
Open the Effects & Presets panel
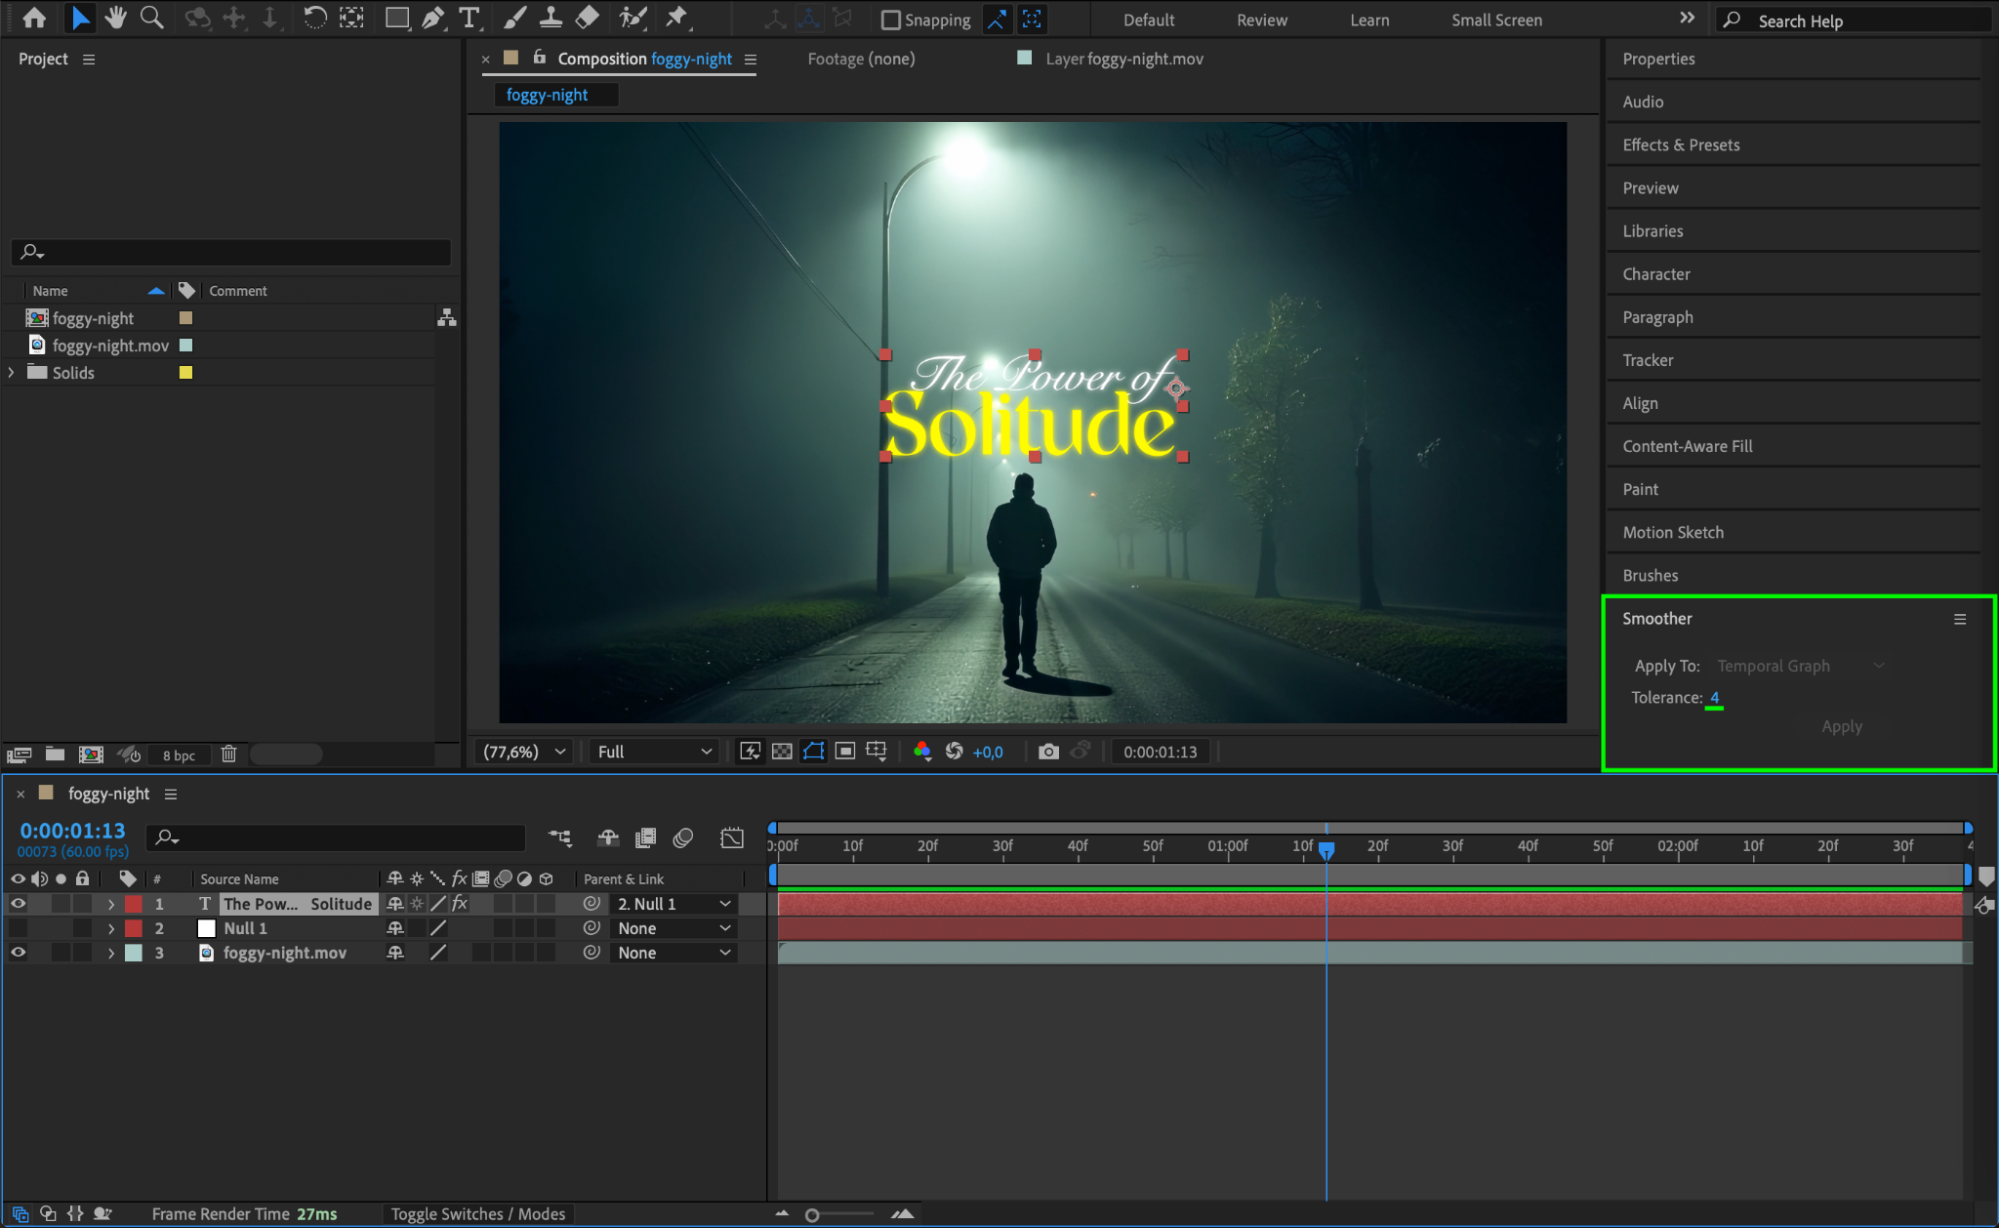coord(1680,145)
